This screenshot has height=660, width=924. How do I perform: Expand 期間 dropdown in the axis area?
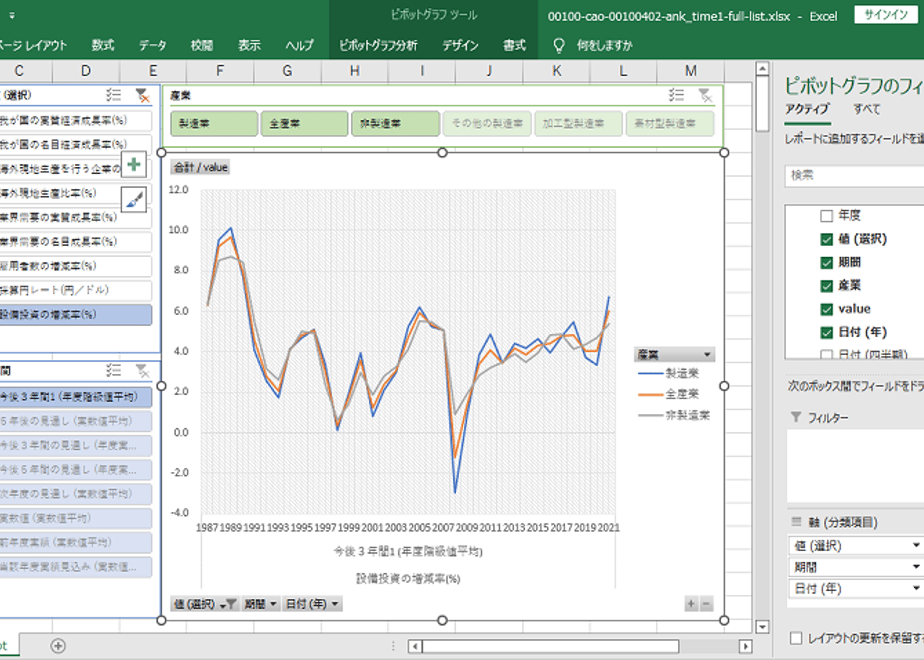[916, 567]
